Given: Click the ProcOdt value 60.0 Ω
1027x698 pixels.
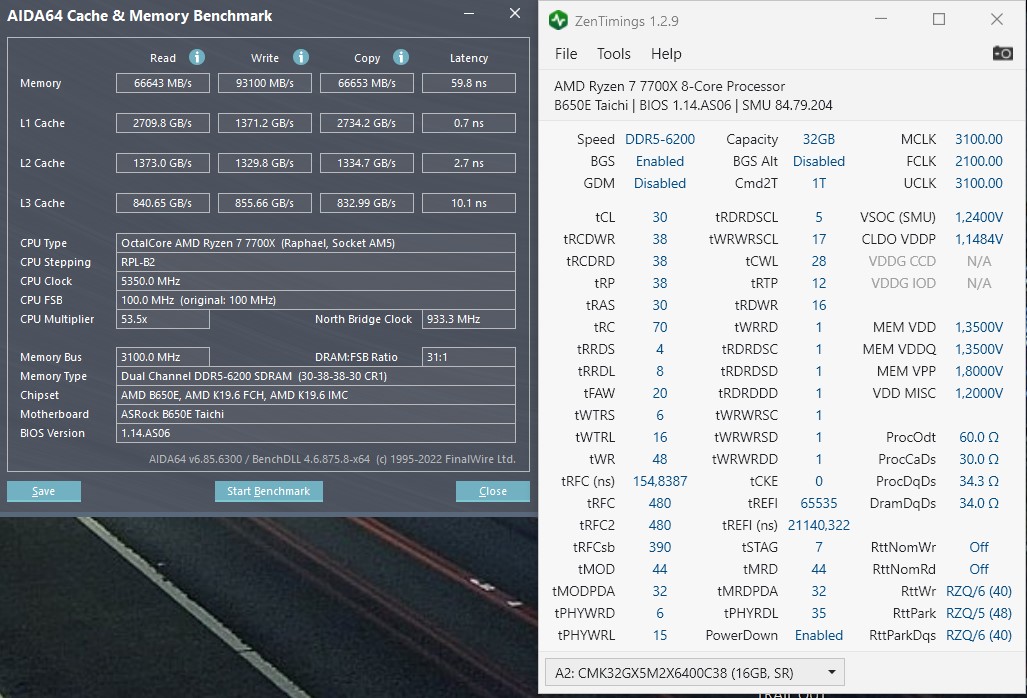Looking at the screenshot, I should (979, 437).
